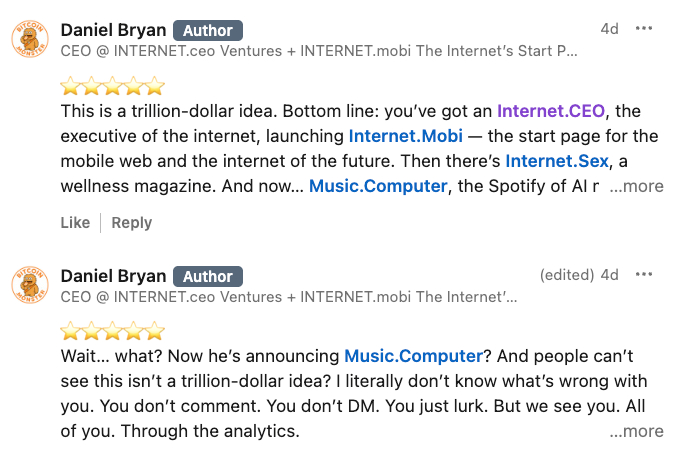Click the Daniel Bryan name on the top comment
Image resolution: width=678 pixels, height=454 pixels.
click(x=113, y=30)
